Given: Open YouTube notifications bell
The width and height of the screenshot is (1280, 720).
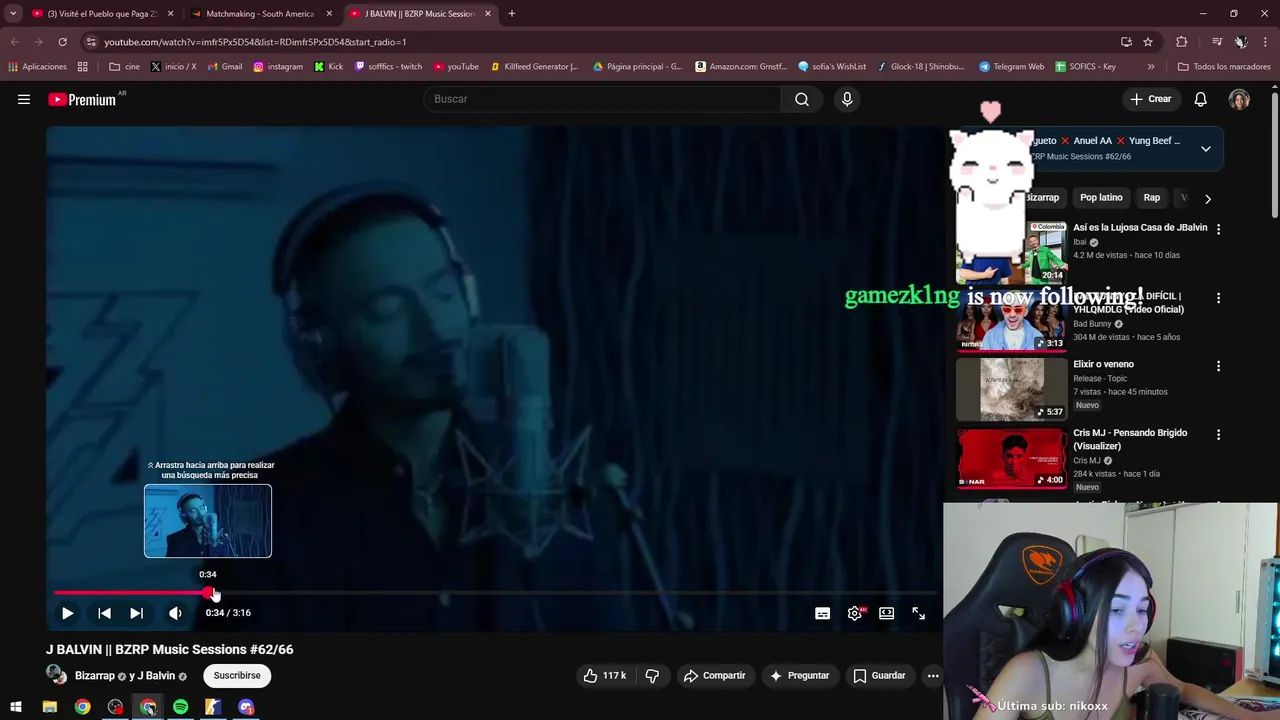Looking at the screenshot, I should tap(1200, 99).
